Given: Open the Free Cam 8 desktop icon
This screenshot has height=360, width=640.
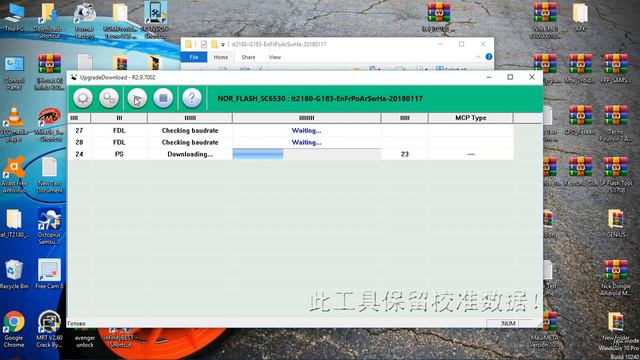Looking at the screenshot, I should point(49,273).
